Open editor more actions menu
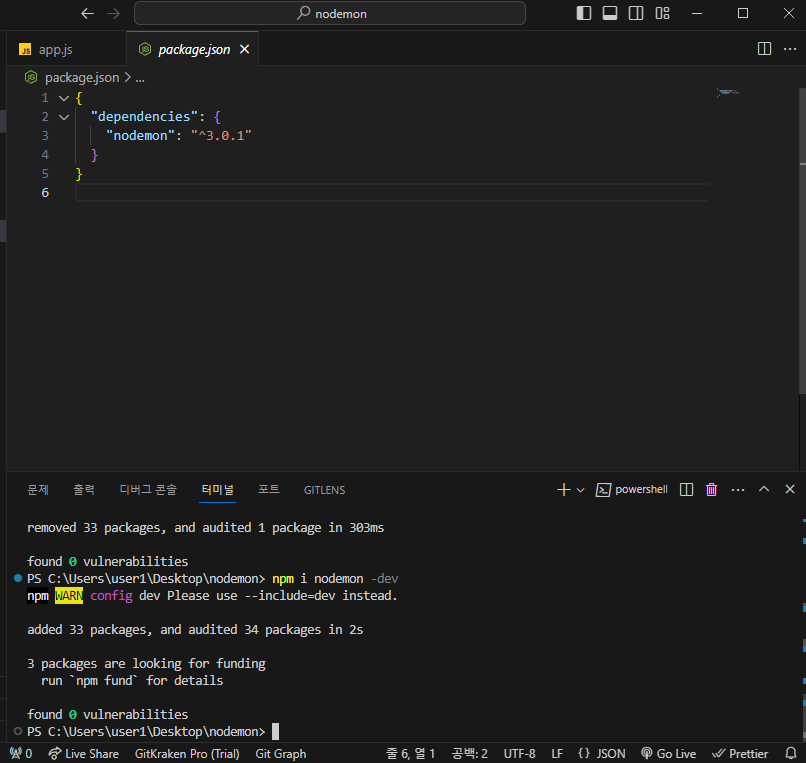The height and width of the screenshot is (763, 806). pos(790,49)
